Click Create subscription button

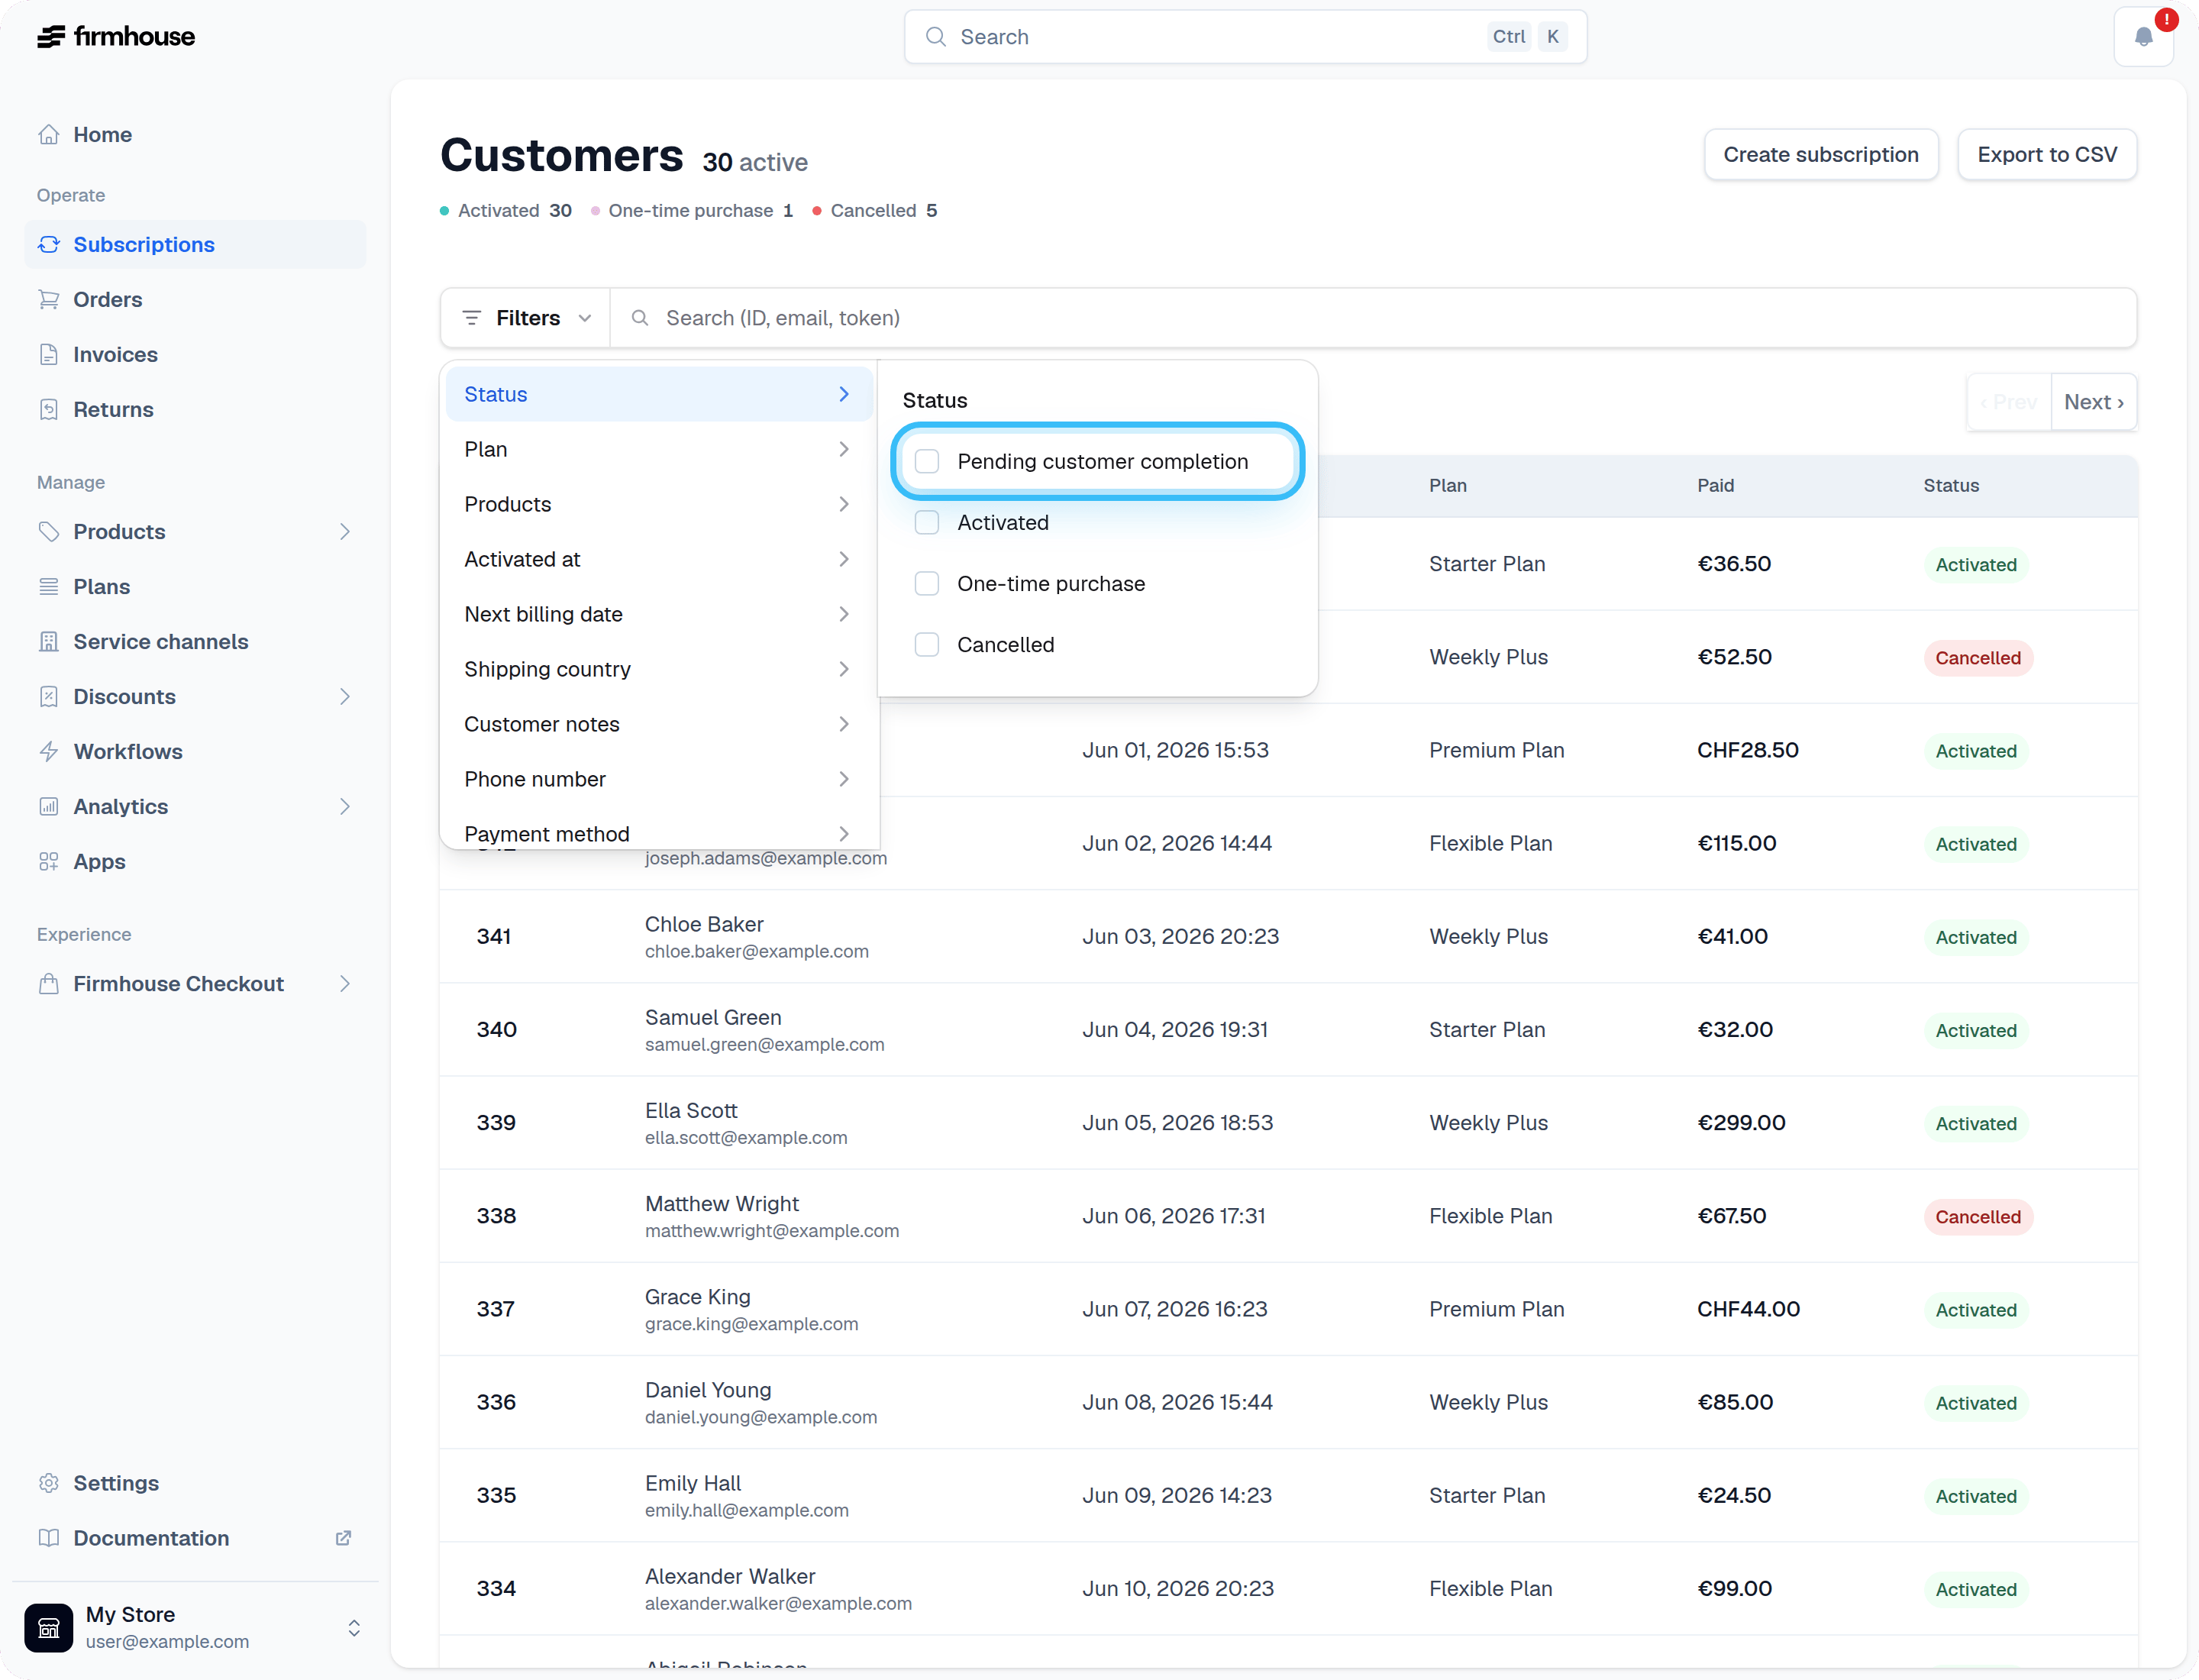(1820, 154)
